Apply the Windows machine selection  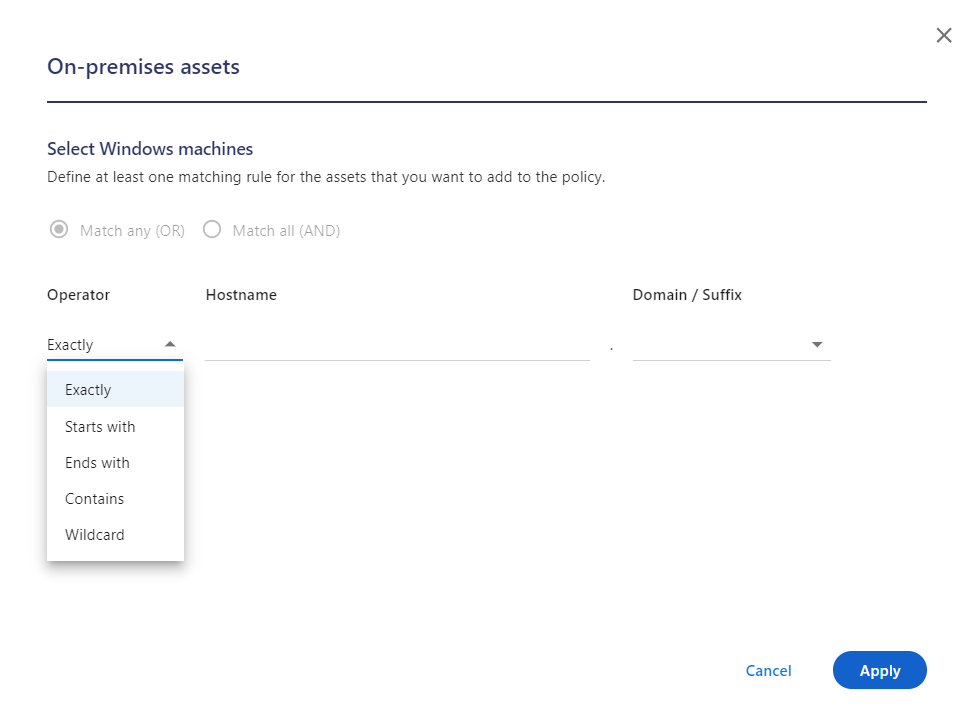coord(879,670)
